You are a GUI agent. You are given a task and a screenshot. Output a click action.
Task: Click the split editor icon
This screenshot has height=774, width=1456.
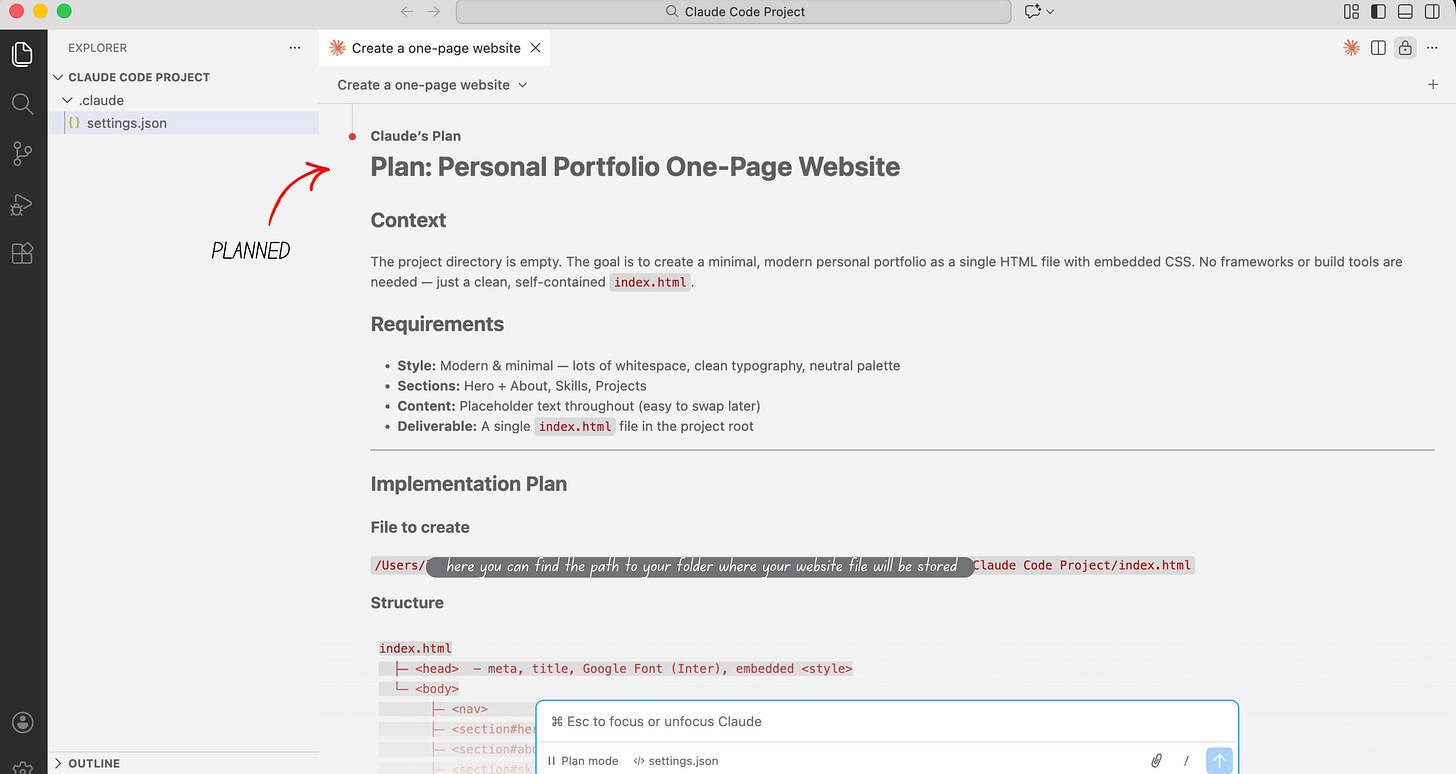tap(1378, 47)
